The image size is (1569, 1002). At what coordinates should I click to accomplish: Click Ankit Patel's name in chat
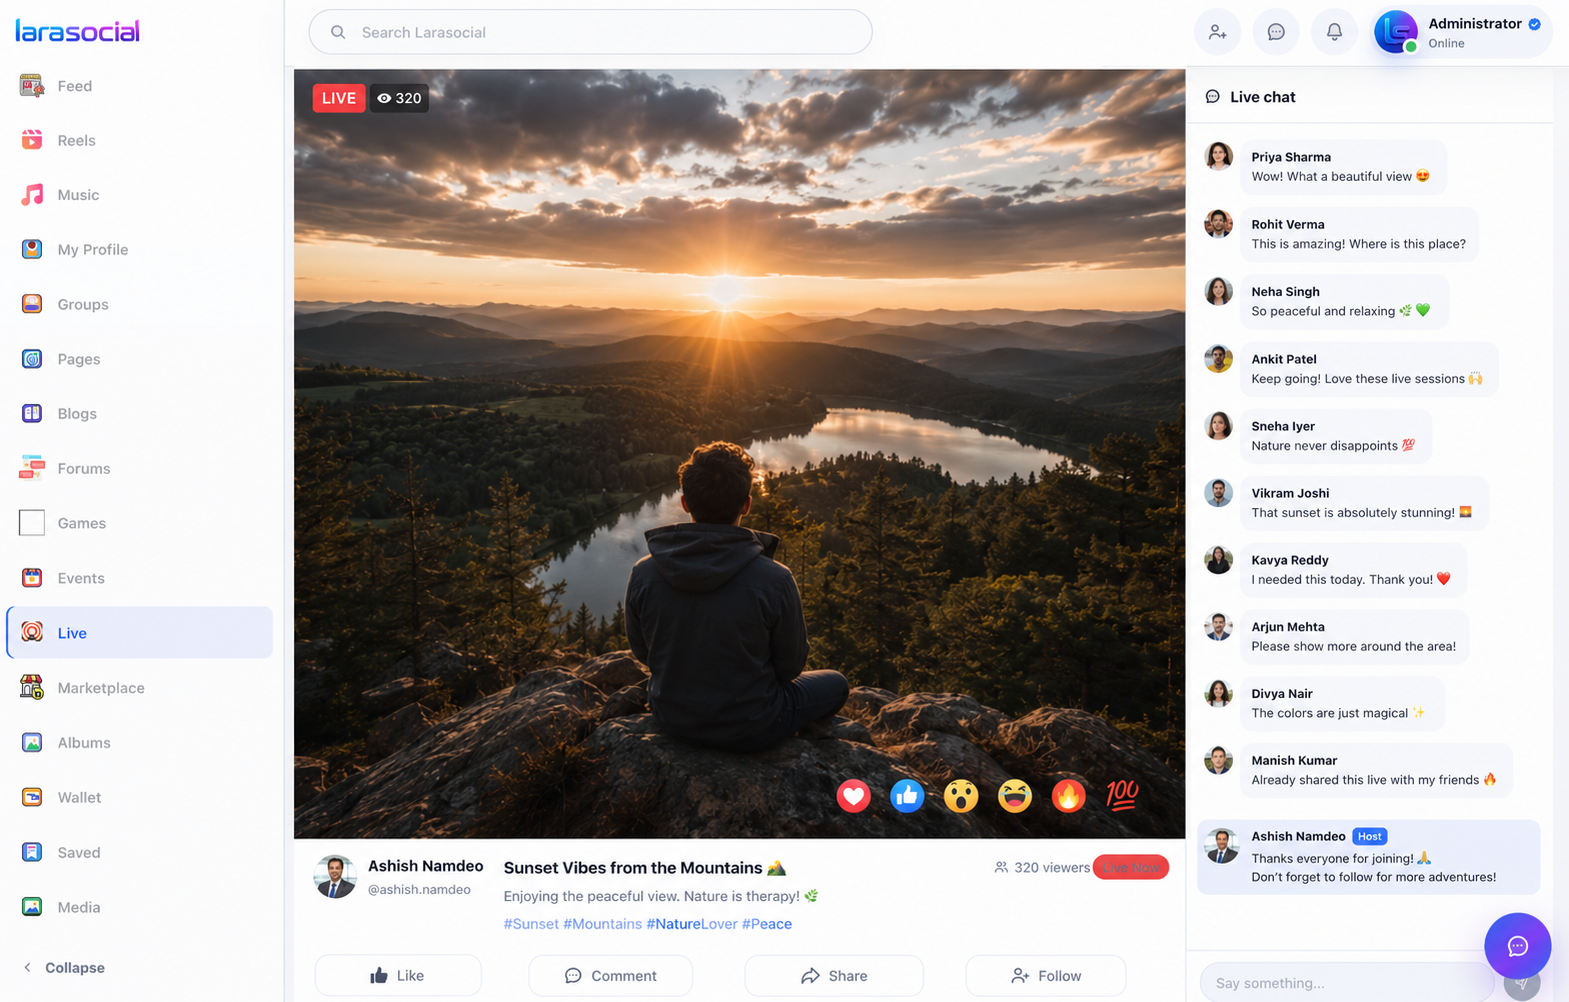coord(1284,359)
